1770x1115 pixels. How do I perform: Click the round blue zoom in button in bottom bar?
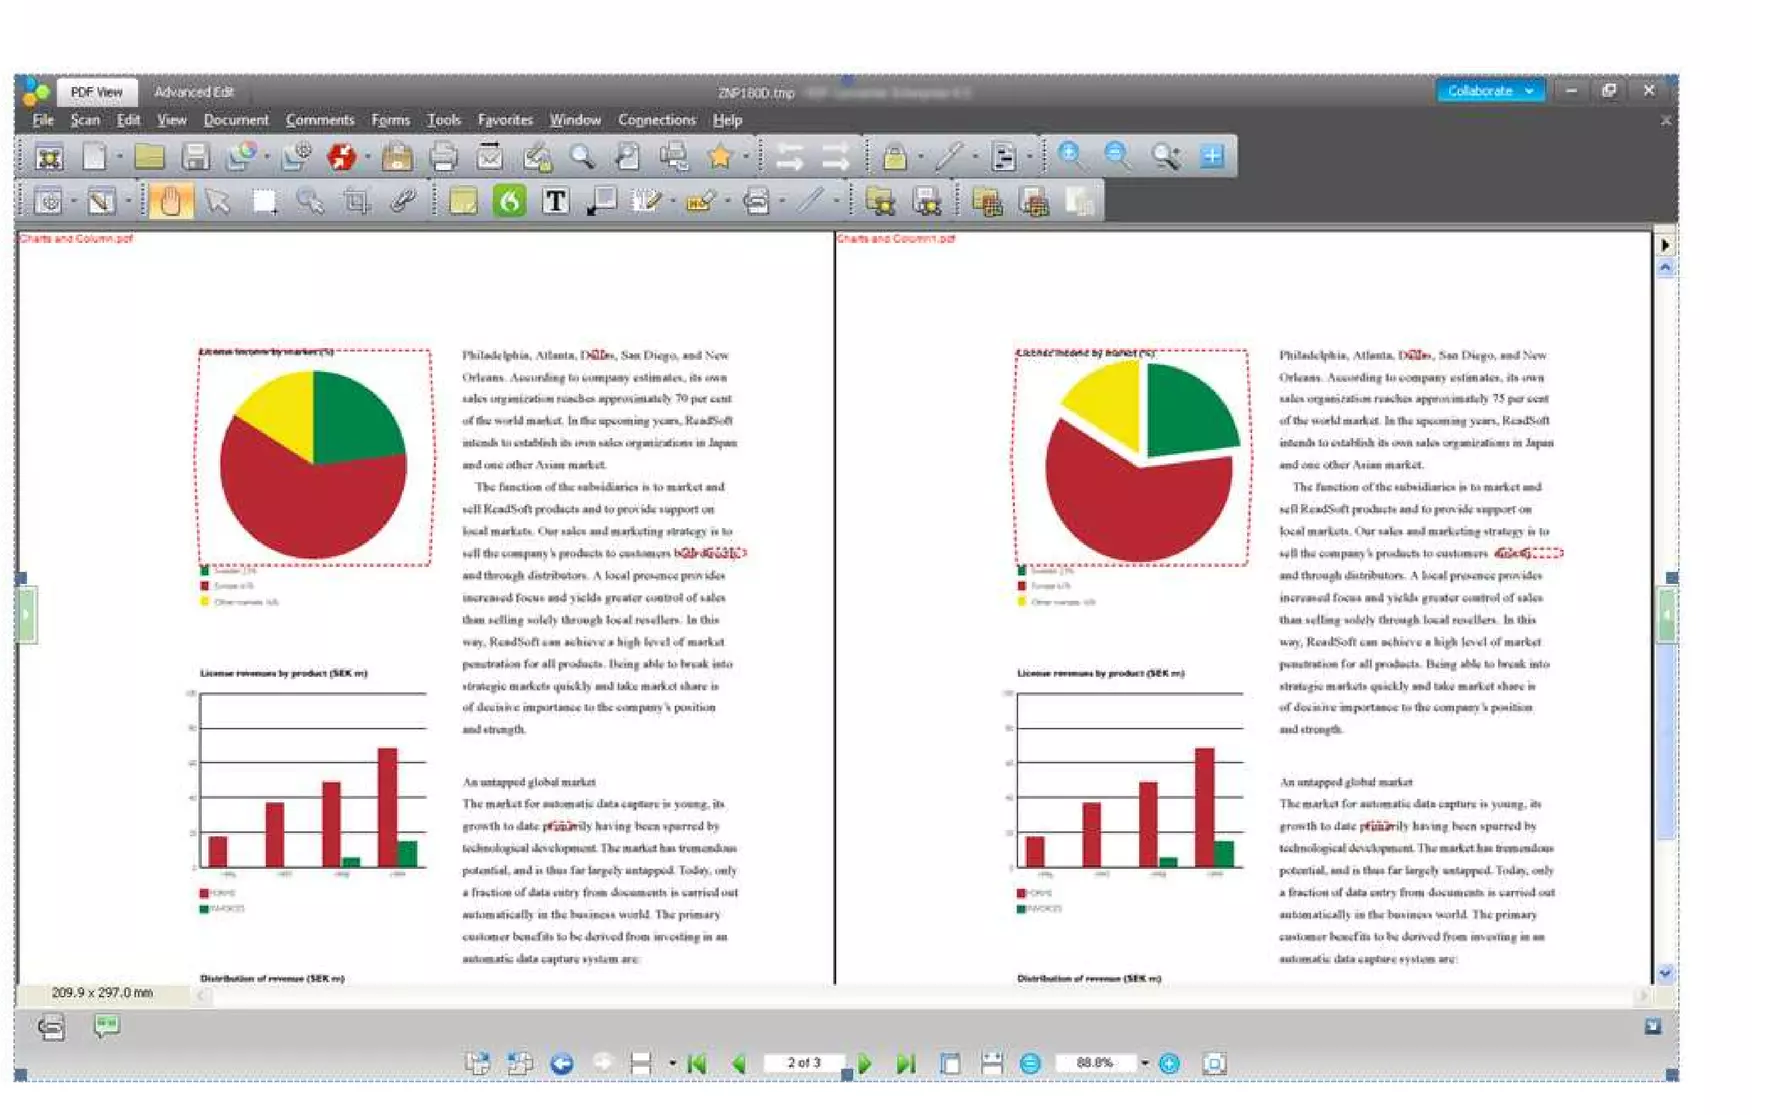click(1168, 1063)
